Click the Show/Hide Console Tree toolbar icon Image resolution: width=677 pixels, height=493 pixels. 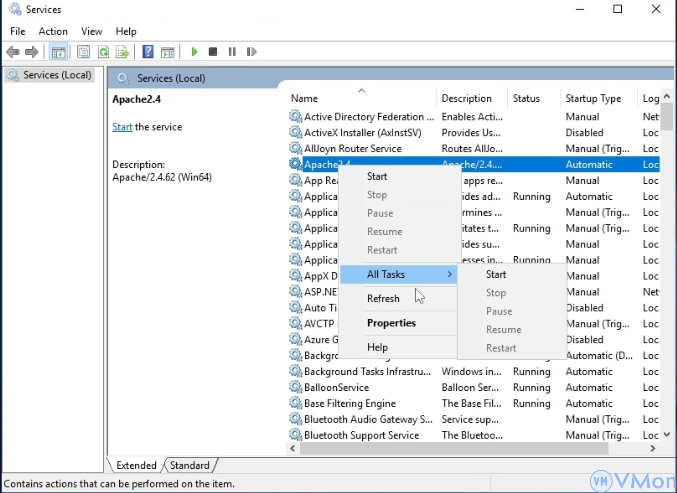59,52
